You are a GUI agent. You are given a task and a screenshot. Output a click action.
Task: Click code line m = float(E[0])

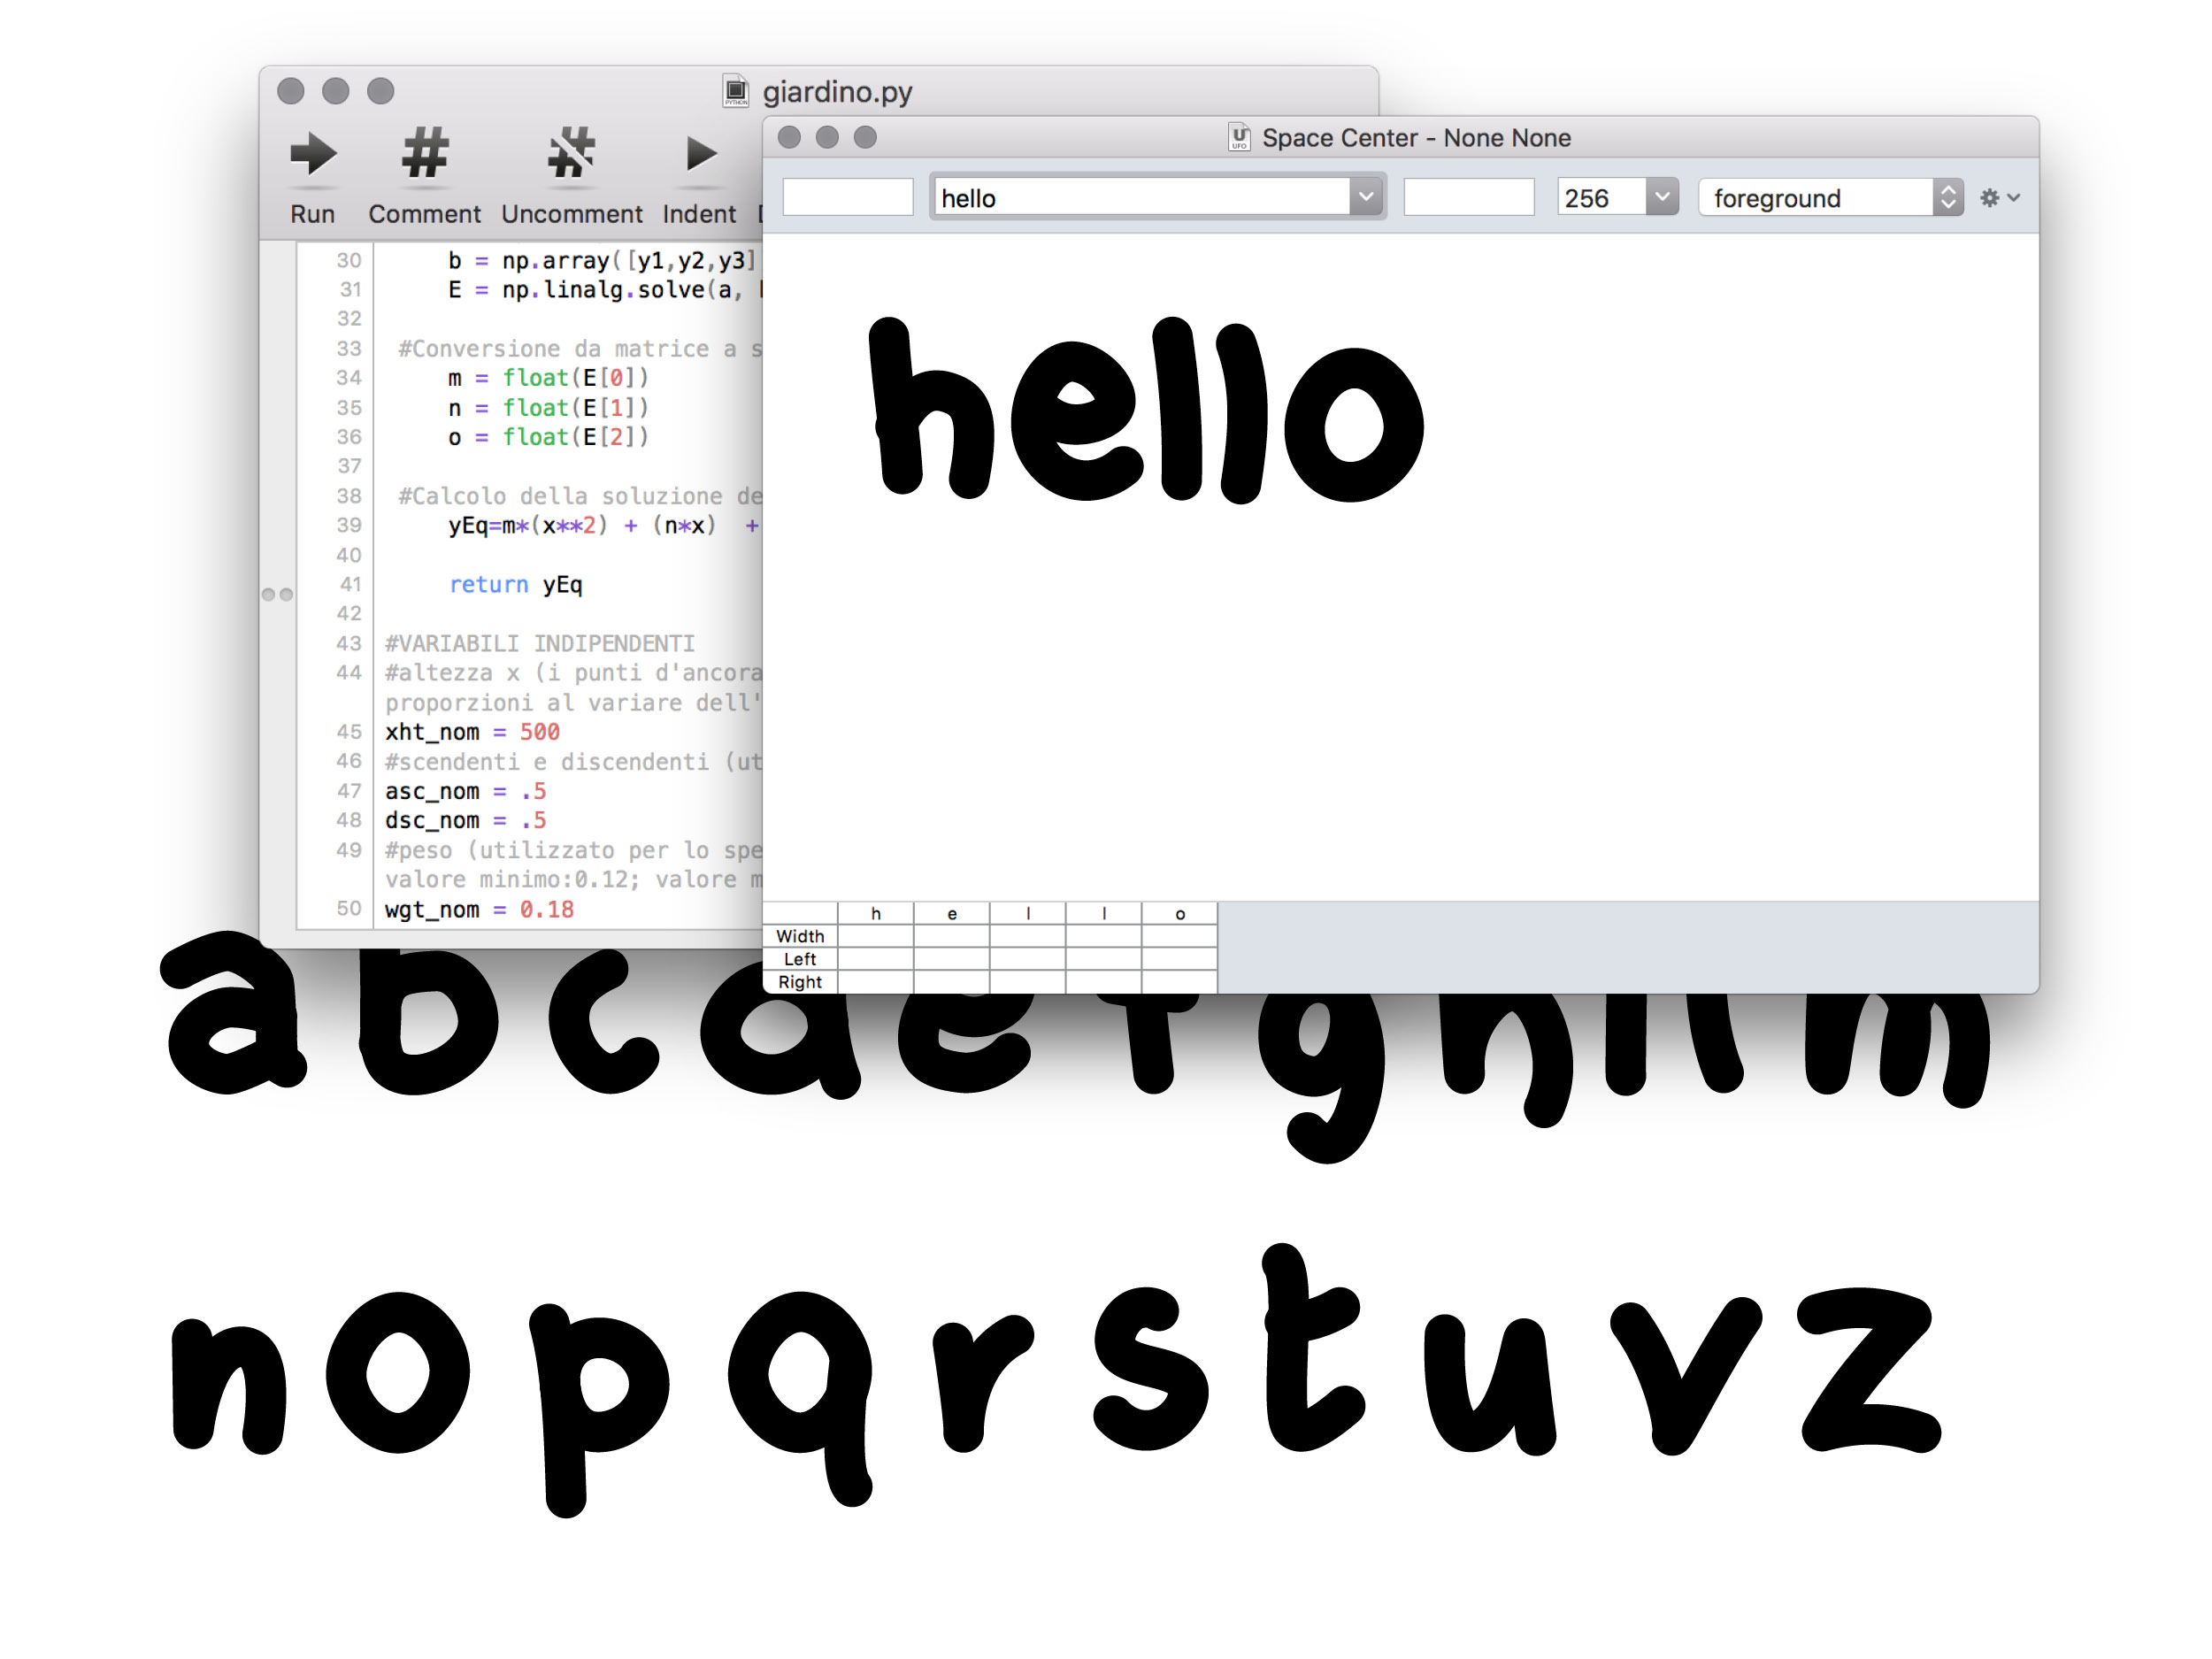tap(549, 378)
